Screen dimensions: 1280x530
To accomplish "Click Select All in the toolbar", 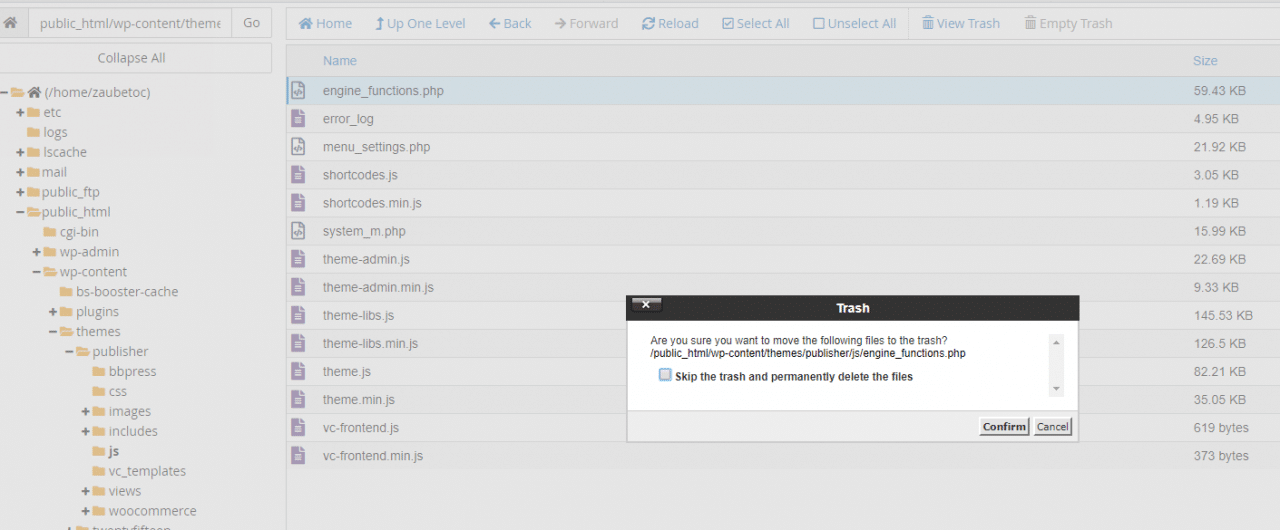I will 755,23.
